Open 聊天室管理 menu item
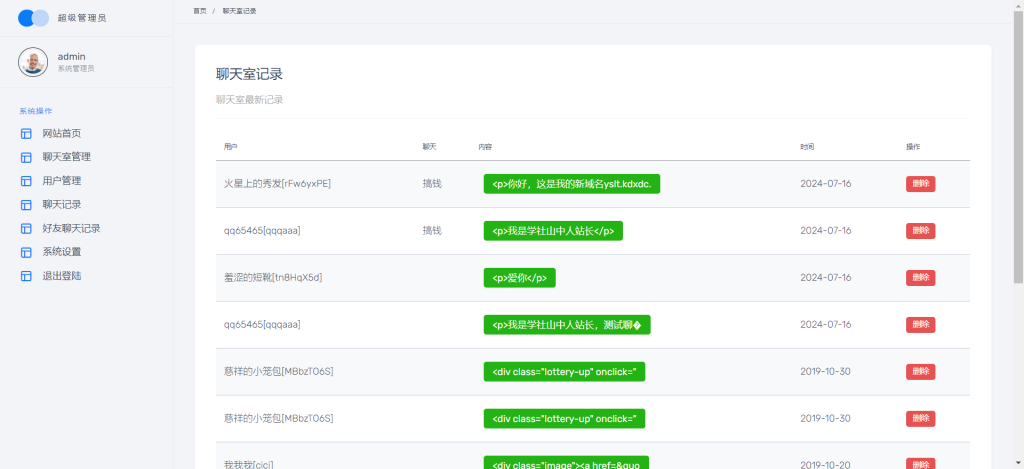1024x469 pixels. tap(66, 157)
